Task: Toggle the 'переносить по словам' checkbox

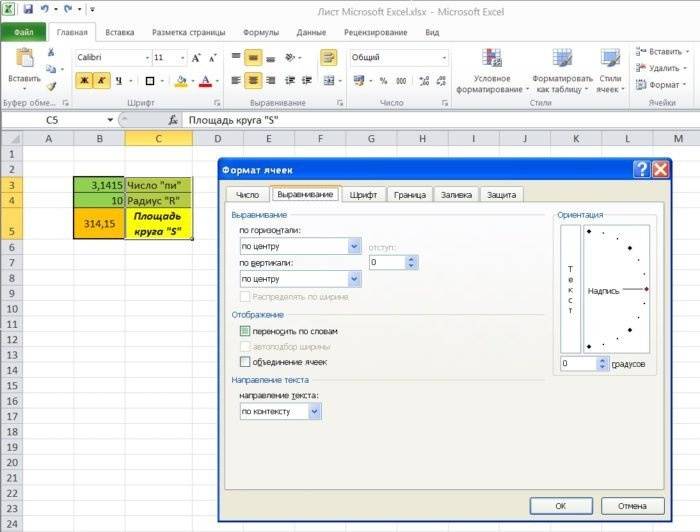Action: [x=245, y=330]
